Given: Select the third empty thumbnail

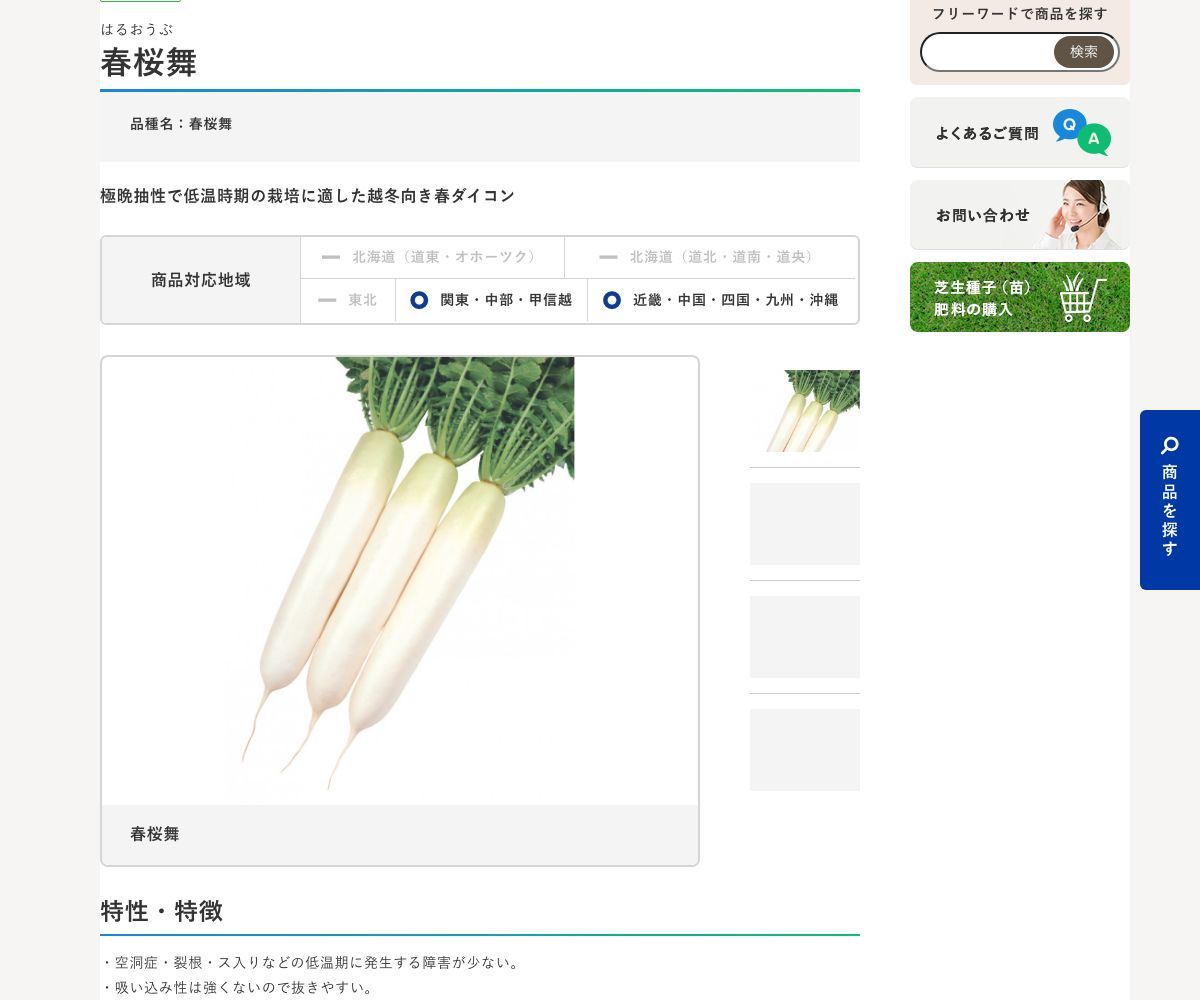Looking at the screenshot, I should pyautogui.click(x=805, y=637).
